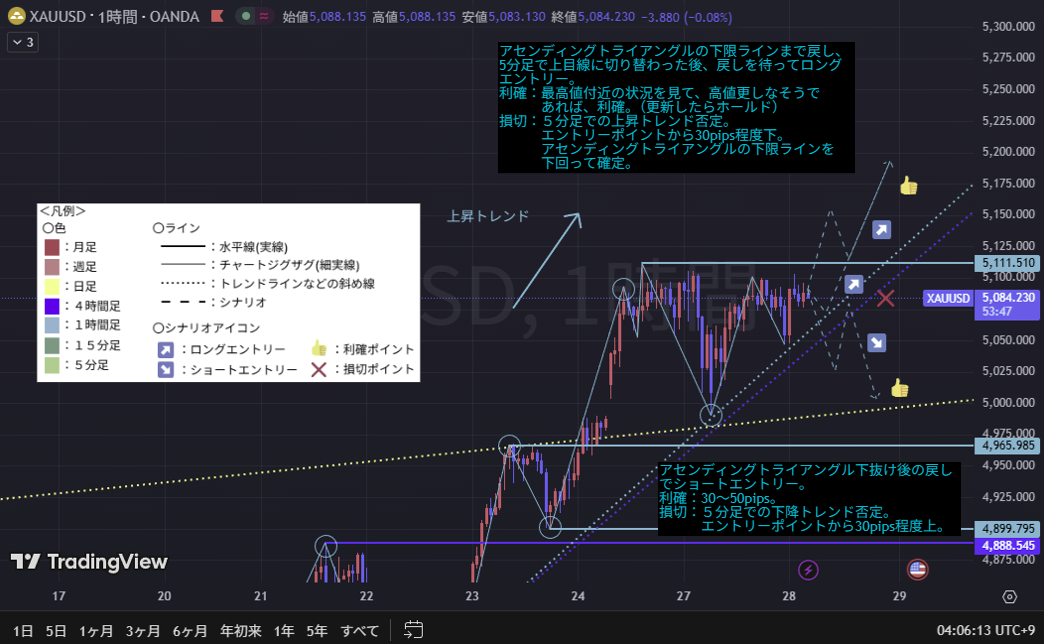Viewport: 1044px width, 644px height.
Task: Click すべて to show all data
Action: [x=360, y=631]
